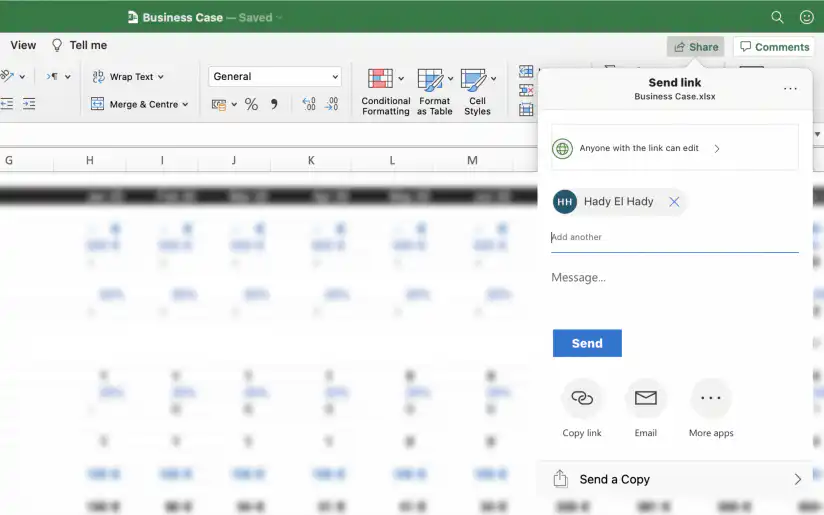Select column M header
This screenshot has height=515, width=824.
(x=472, y=160)
